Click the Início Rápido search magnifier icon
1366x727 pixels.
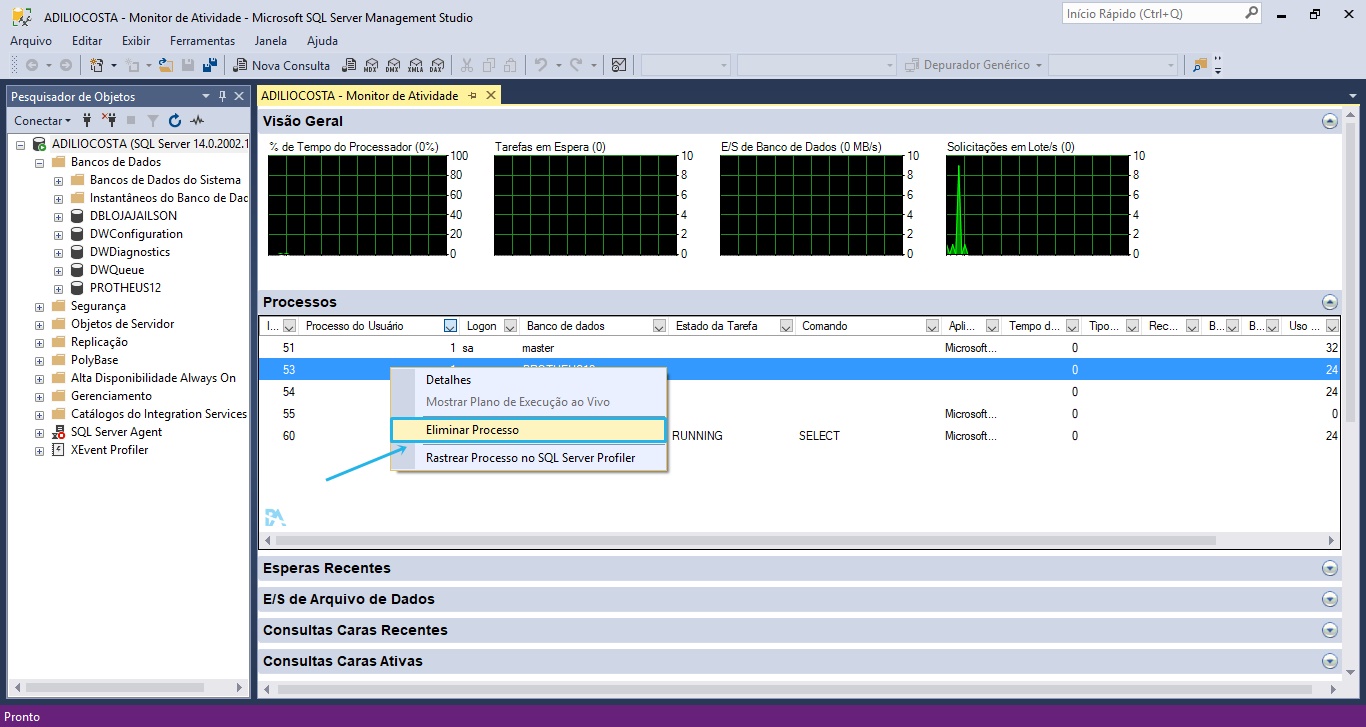tap(1251, 14)
